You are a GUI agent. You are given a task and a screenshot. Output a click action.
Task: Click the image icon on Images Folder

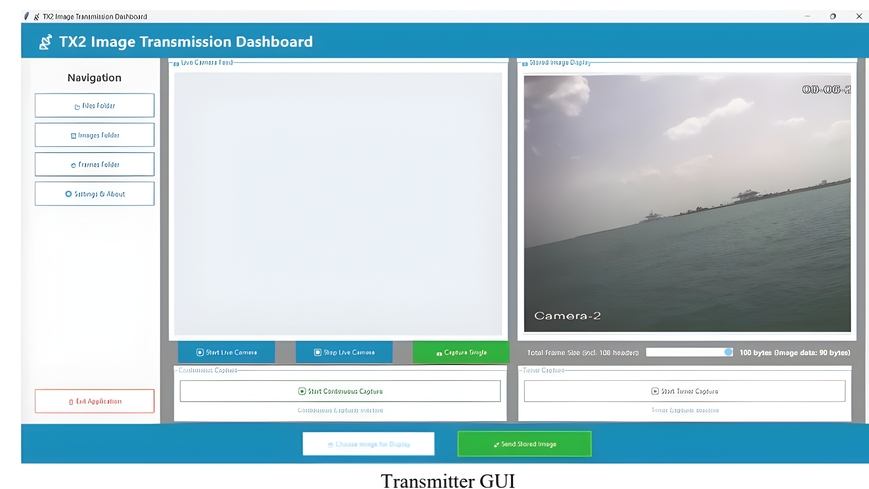click(73, 136)
